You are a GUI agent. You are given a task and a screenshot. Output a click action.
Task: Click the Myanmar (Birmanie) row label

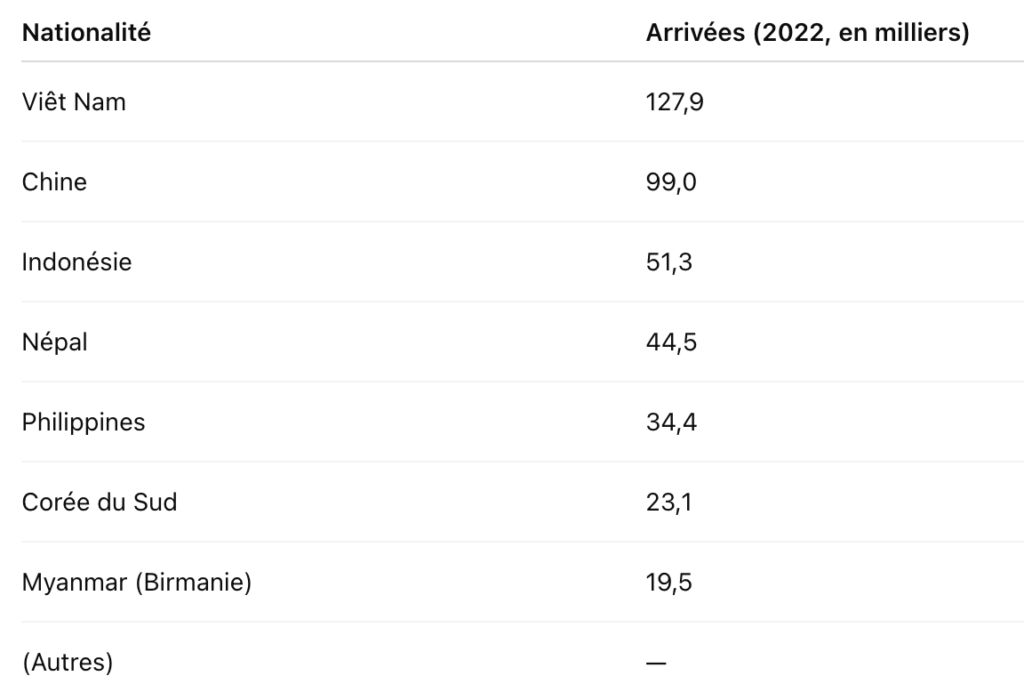click(136, 582)
